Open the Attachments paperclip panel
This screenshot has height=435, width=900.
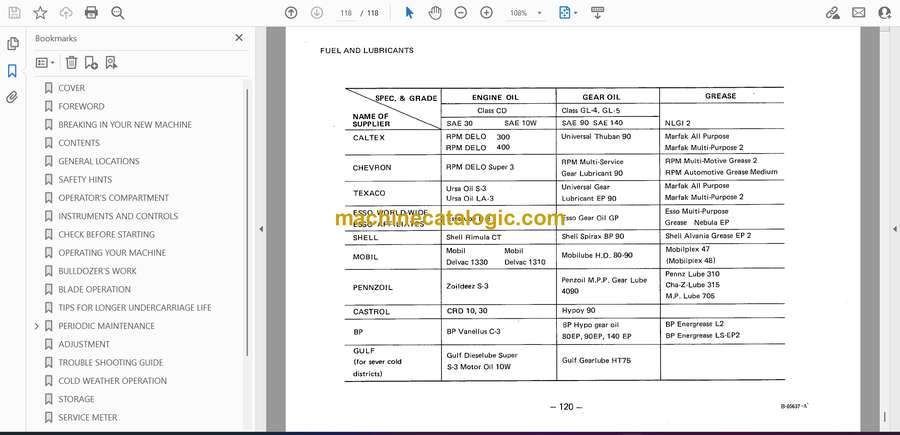[12, 97]
